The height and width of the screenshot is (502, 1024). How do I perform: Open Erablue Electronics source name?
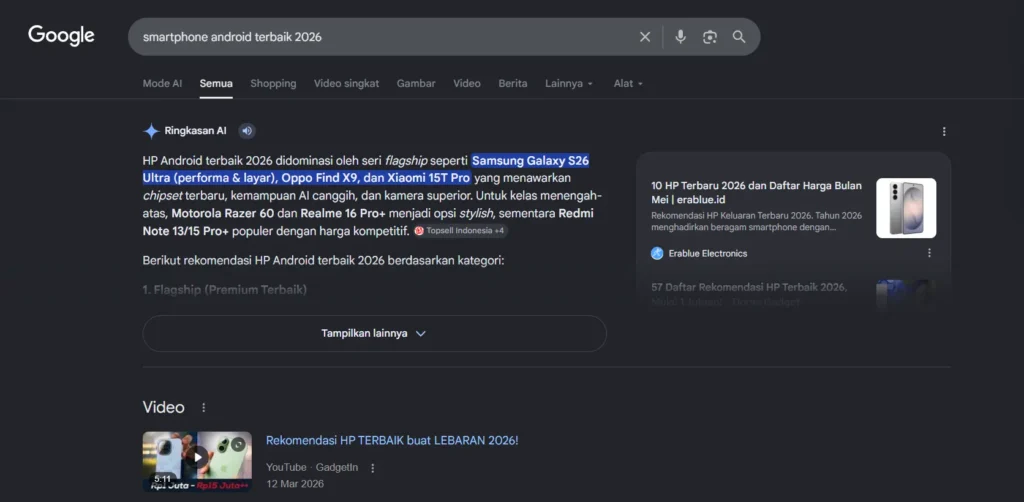707,253
